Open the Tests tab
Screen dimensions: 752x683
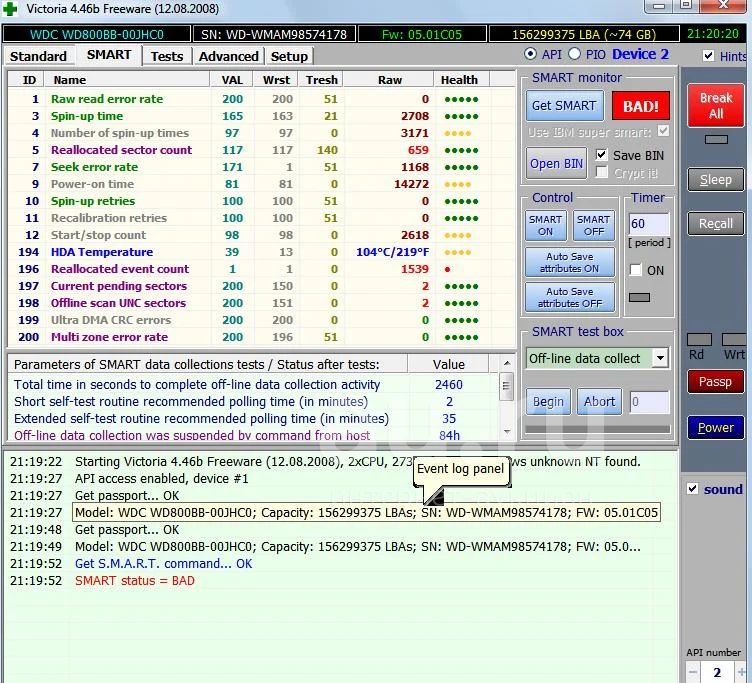click(x=167, y=57)
